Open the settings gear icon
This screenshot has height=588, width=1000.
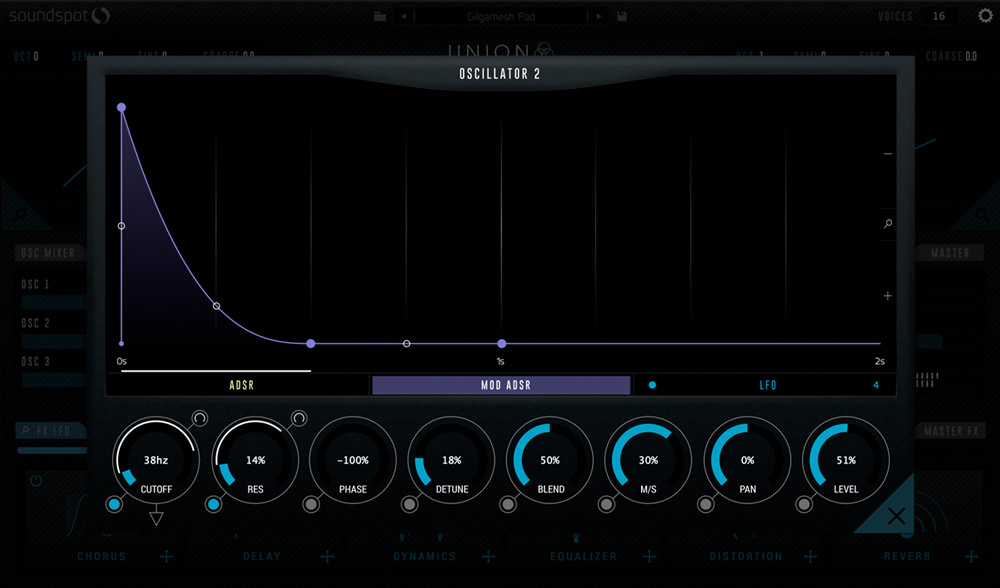click(x=985, y=16)
